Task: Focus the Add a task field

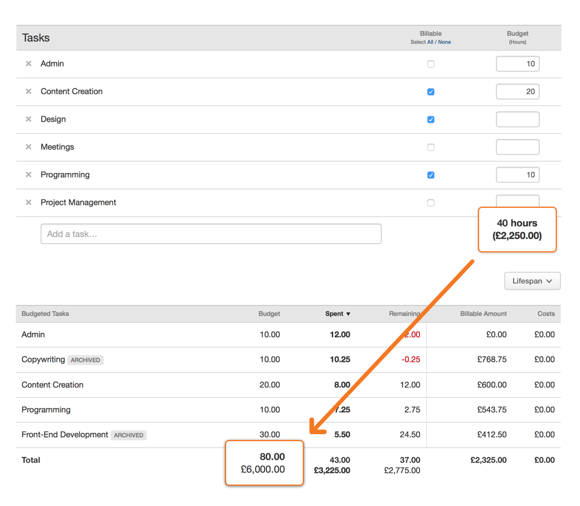Action: [x=211, y=234]
